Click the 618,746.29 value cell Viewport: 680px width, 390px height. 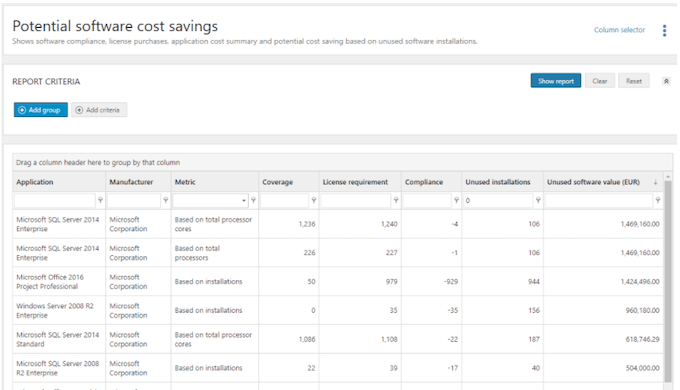click(x=603, y=339)
